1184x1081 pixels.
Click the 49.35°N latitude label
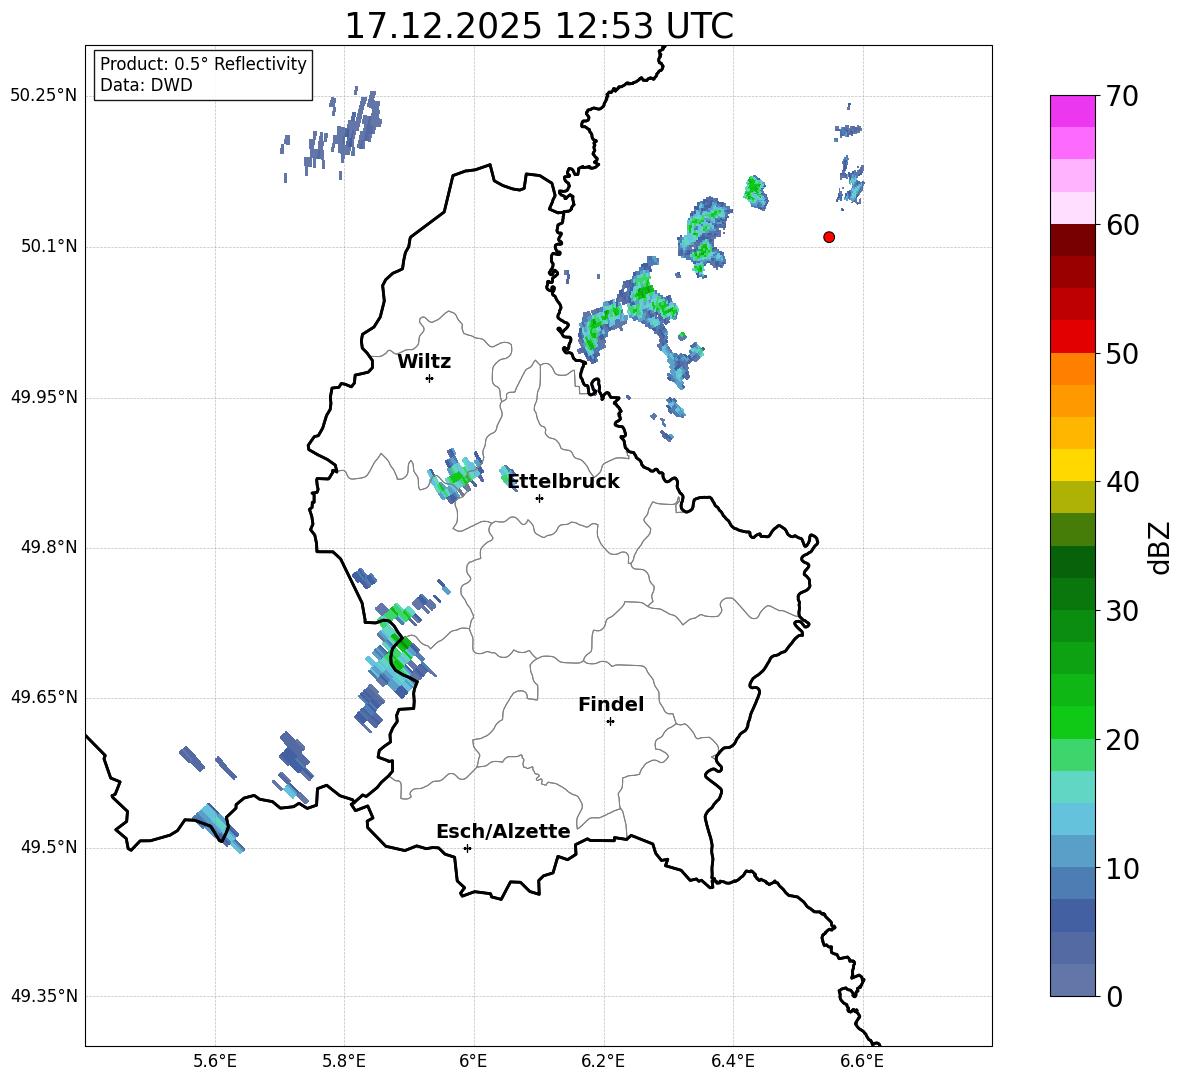[x=44, y=996]
